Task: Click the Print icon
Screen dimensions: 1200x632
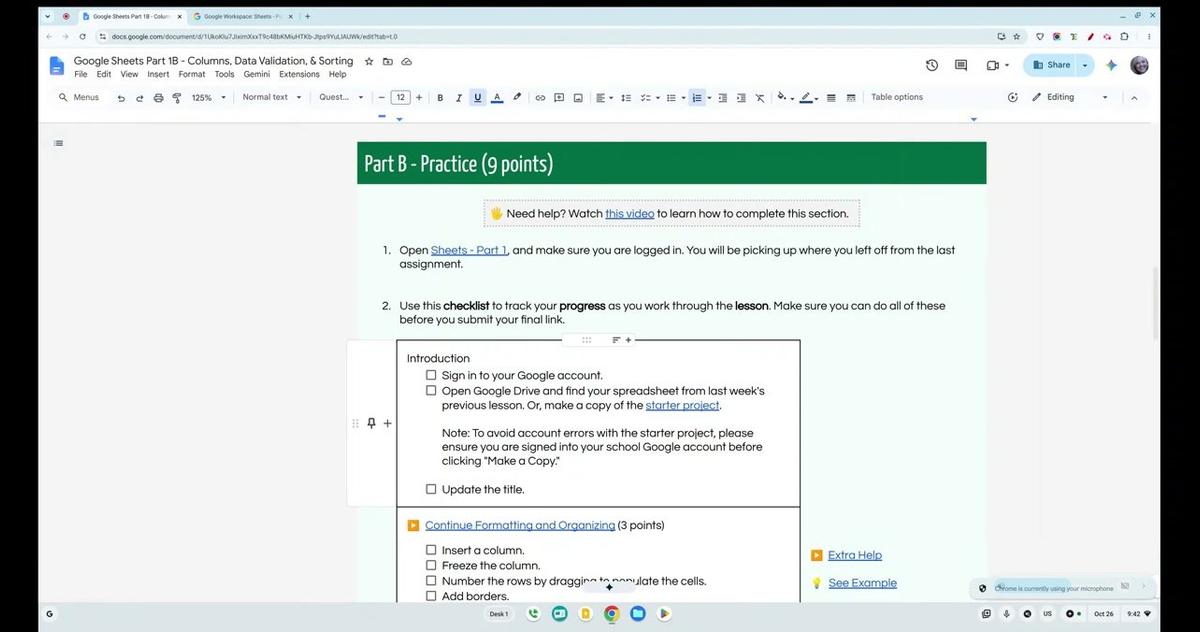Action: pyautogui.click(x=158, y=98)
